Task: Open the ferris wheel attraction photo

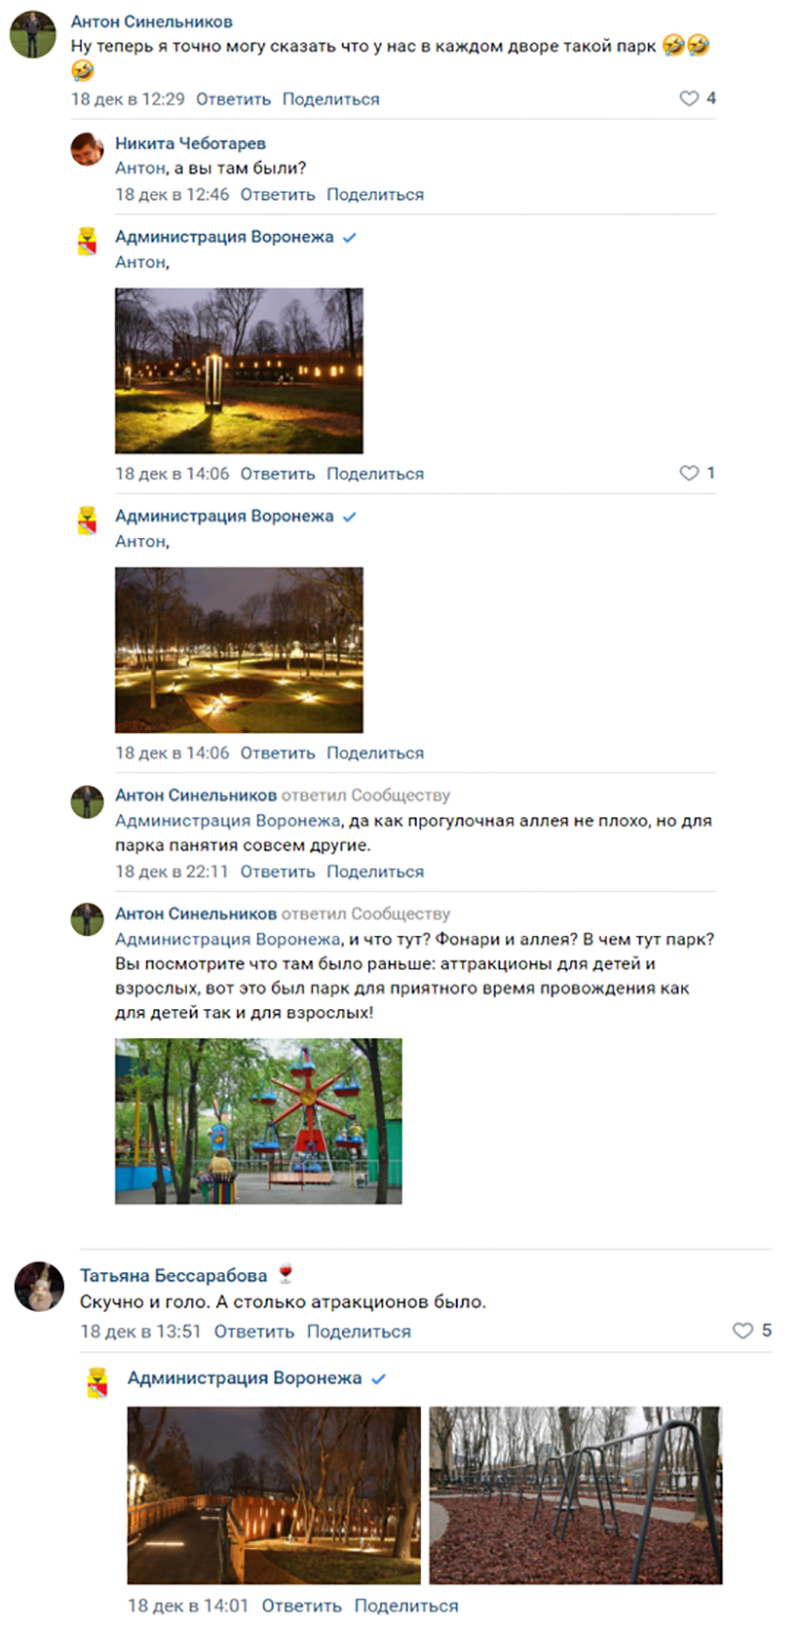Action: pyautogui.click(x=258, y=1121)
